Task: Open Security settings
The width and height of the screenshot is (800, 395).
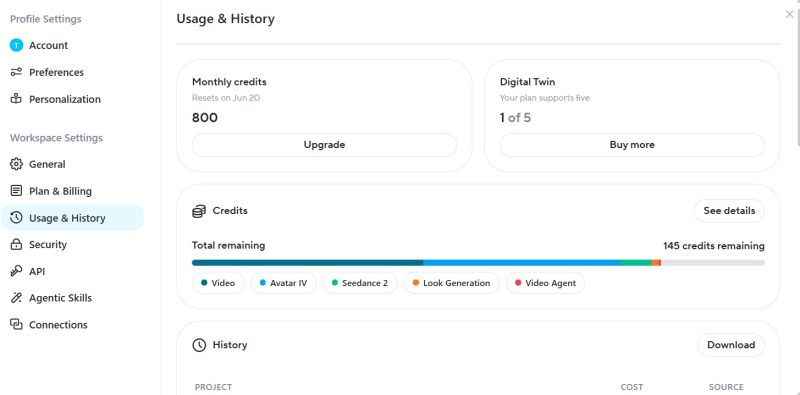Action: [x=72, y=244]
